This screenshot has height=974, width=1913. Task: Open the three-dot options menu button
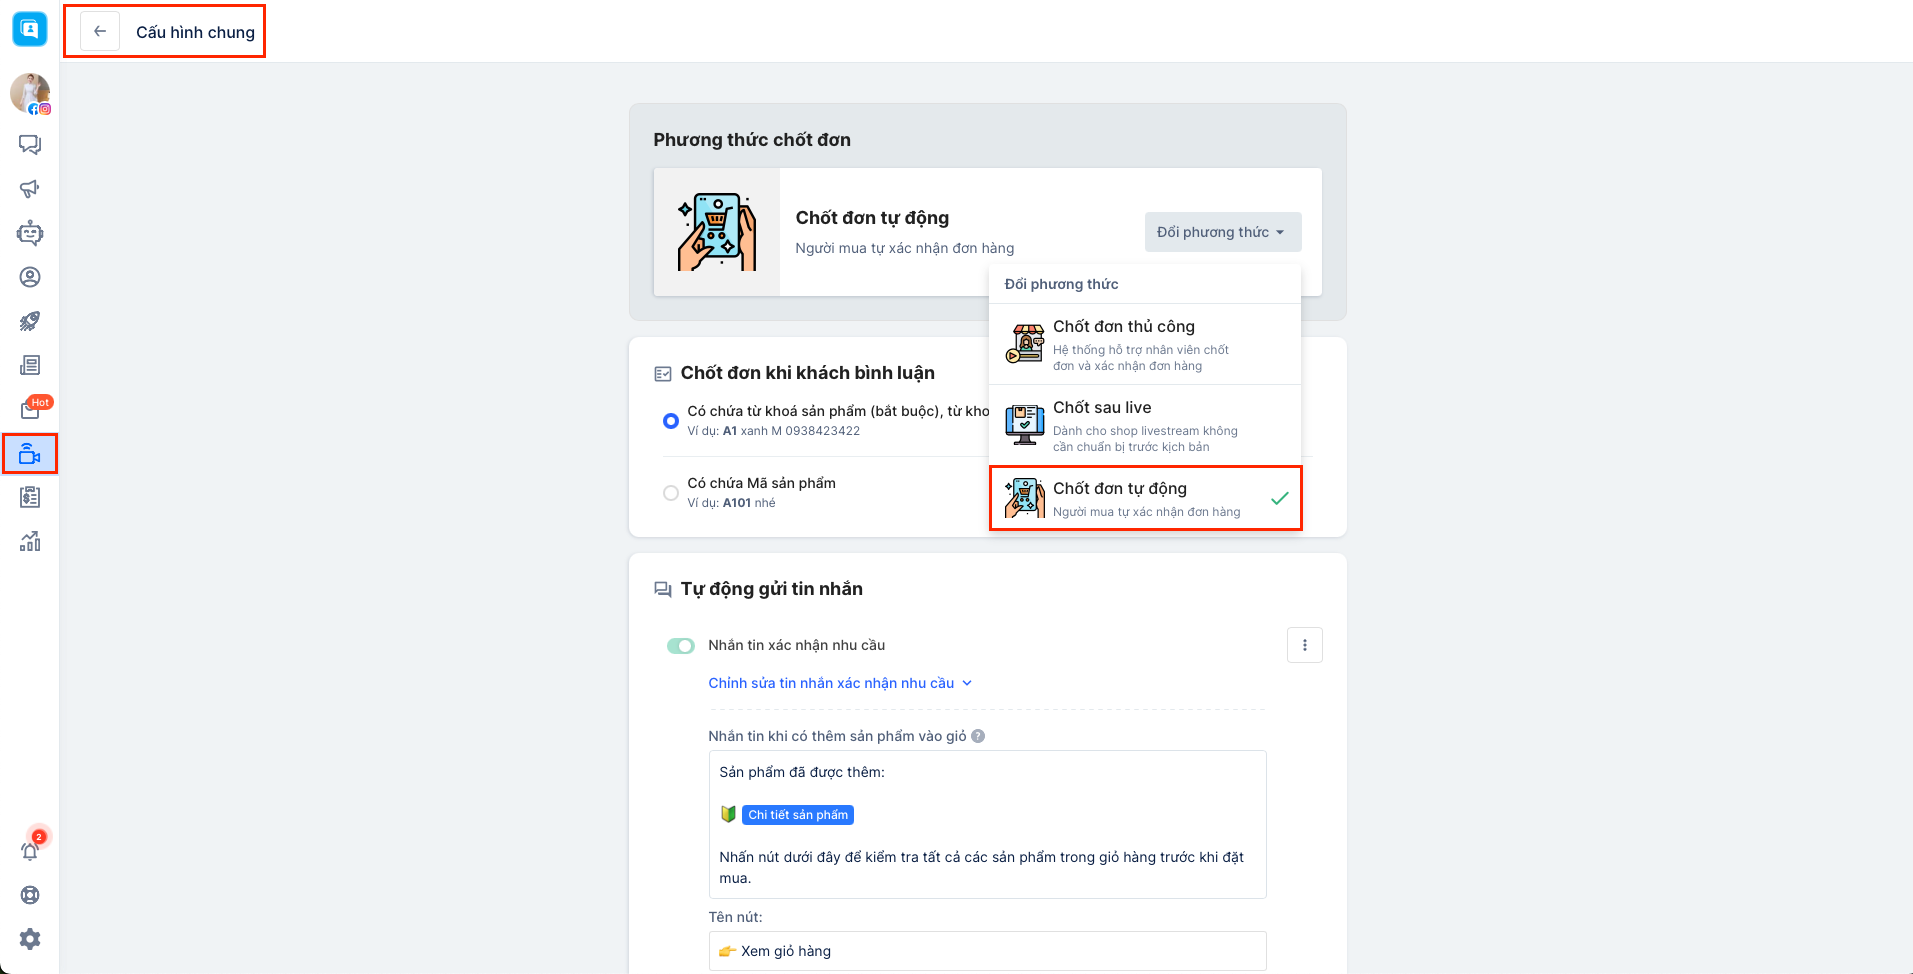point(1305,645)
